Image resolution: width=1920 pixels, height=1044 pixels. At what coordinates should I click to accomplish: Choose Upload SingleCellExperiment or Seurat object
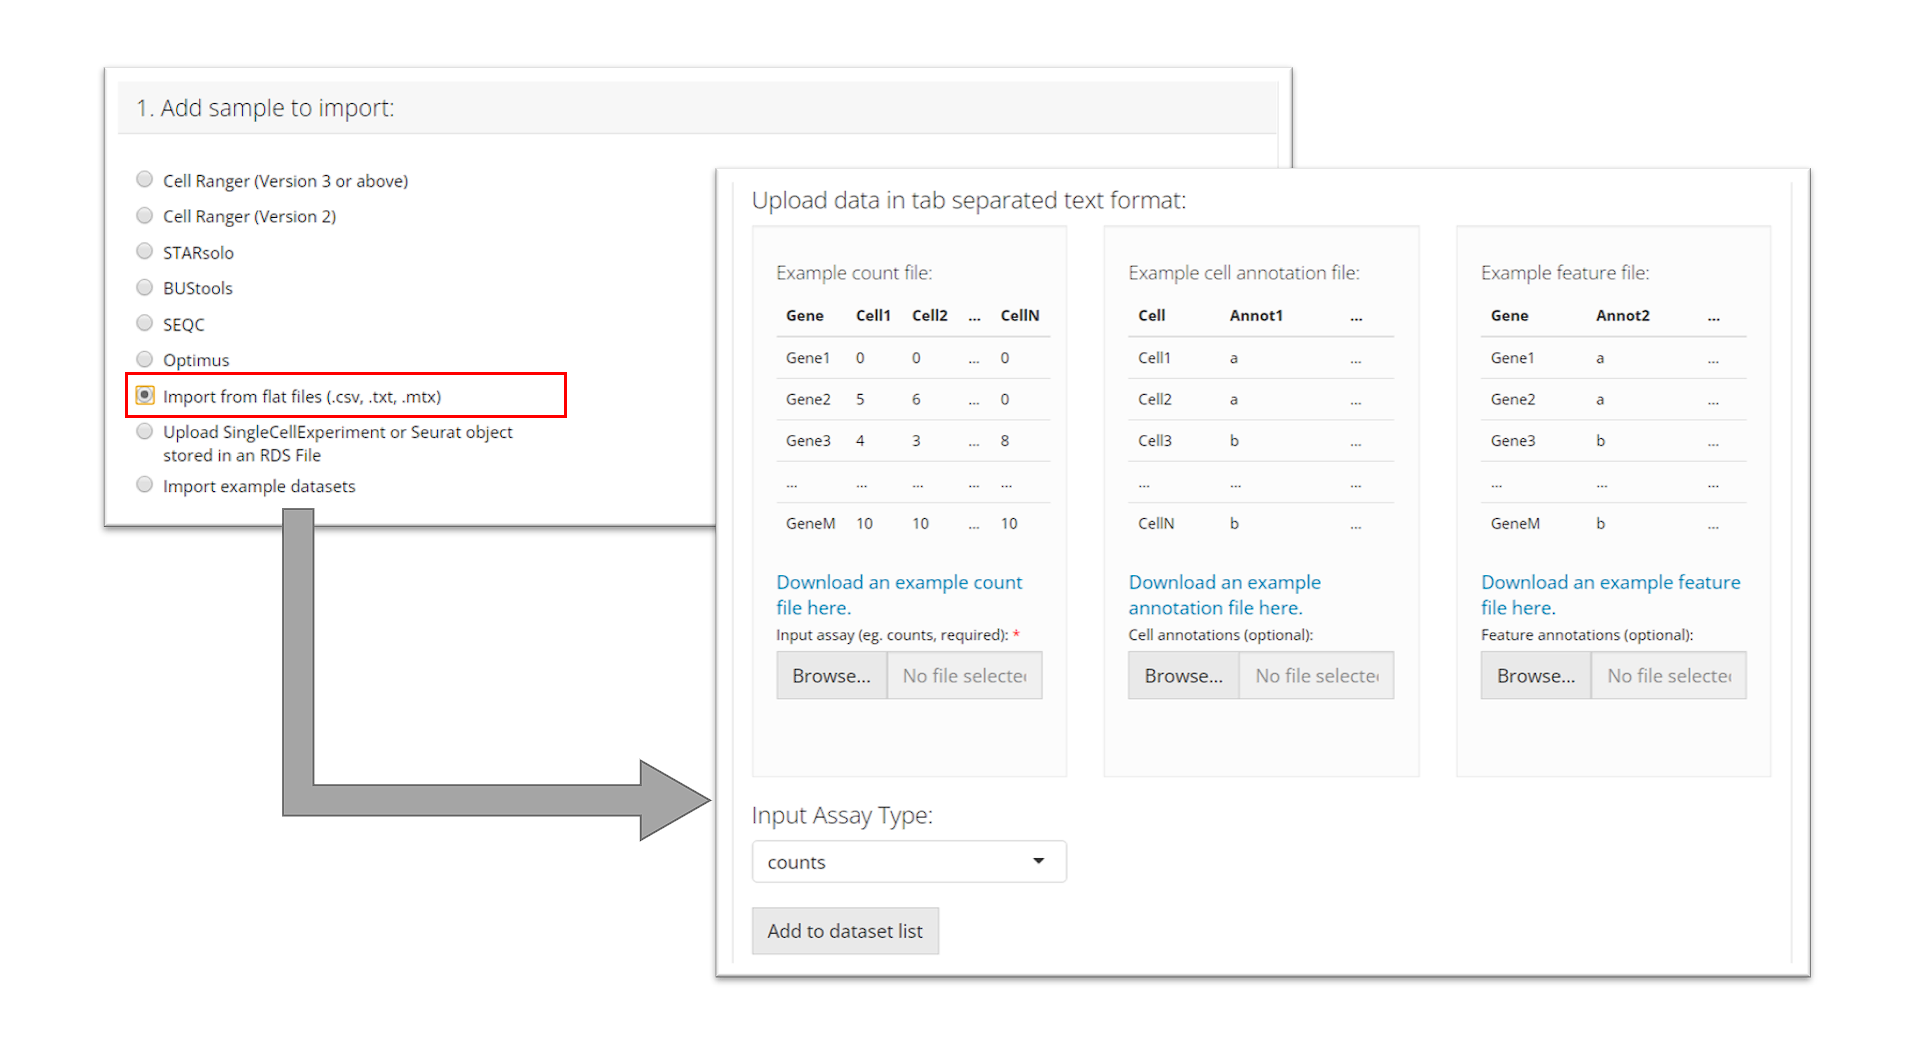pos(145,432)
